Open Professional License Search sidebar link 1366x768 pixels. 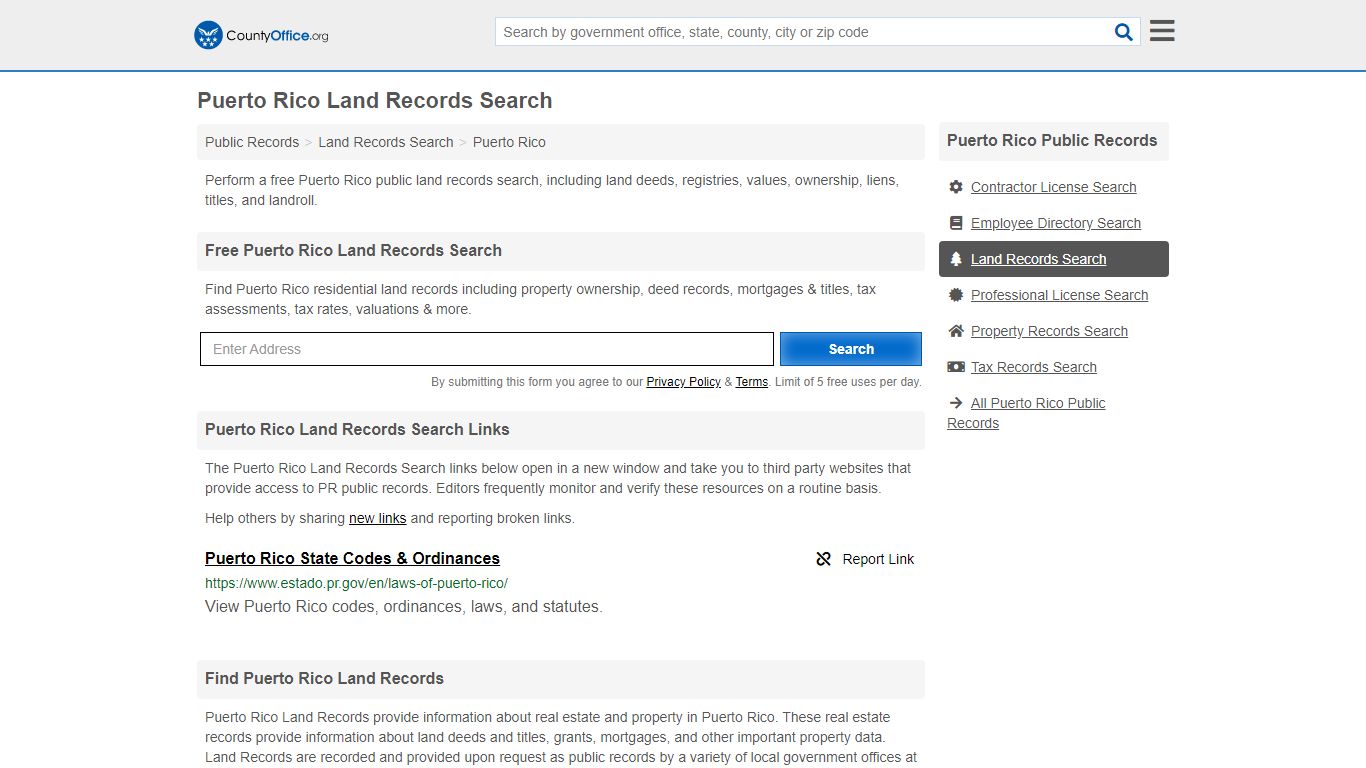pyautogui.click(x=1059, y=295)
